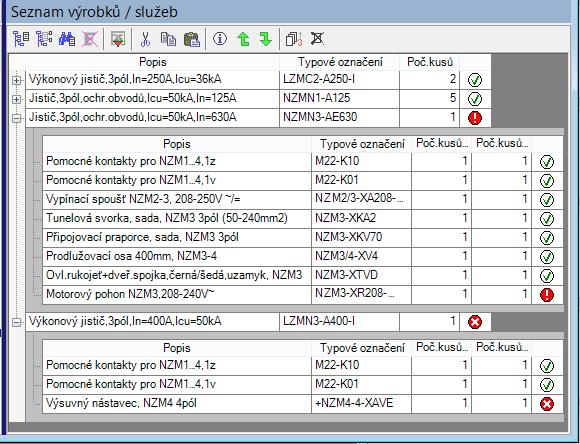Viewport: 580px width, 444px height.
Task: Select cell NZMN3-AE630
Action: pyautogui.click(x=339, y=118)
